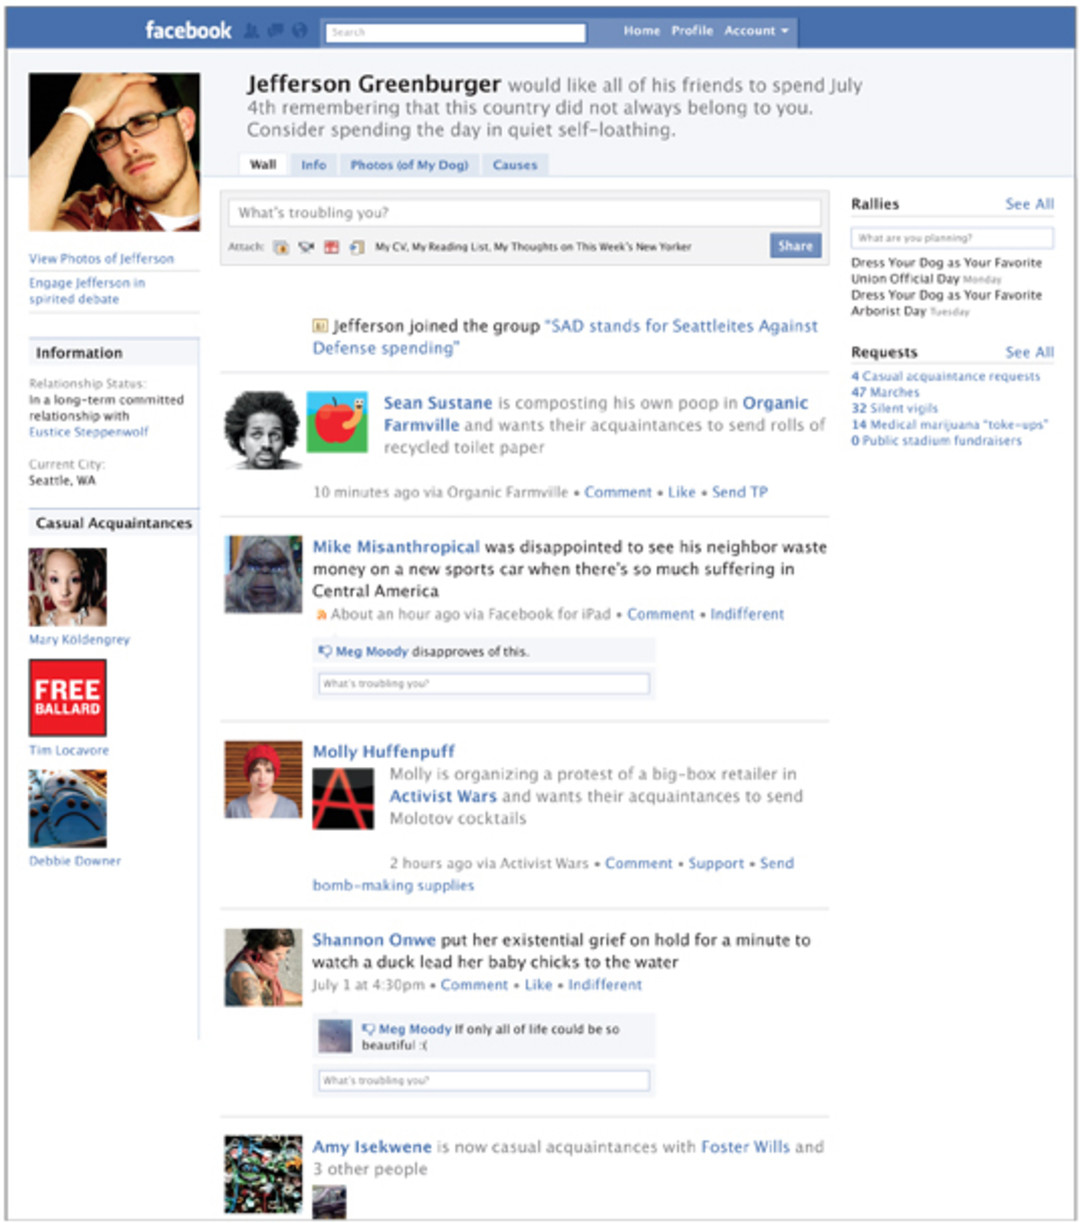
Task: Click 'Send TP' on Sean's post
Action: (x=740, y=492)
